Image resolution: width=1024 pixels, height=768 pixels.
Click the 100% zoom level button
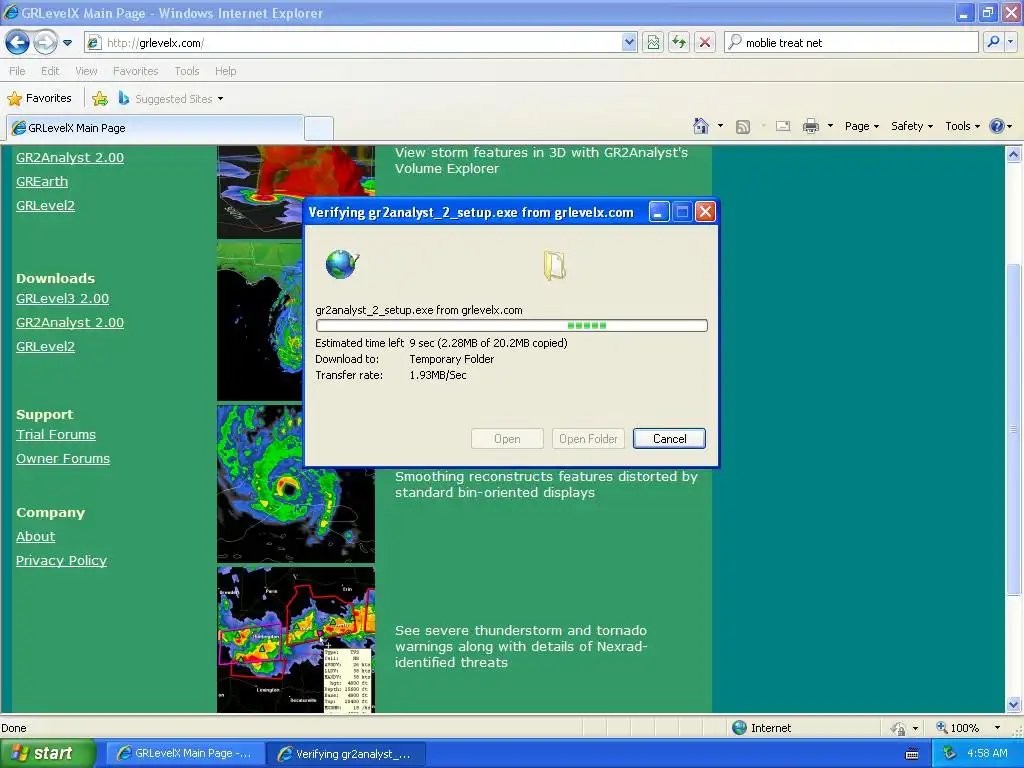[957, 728]
